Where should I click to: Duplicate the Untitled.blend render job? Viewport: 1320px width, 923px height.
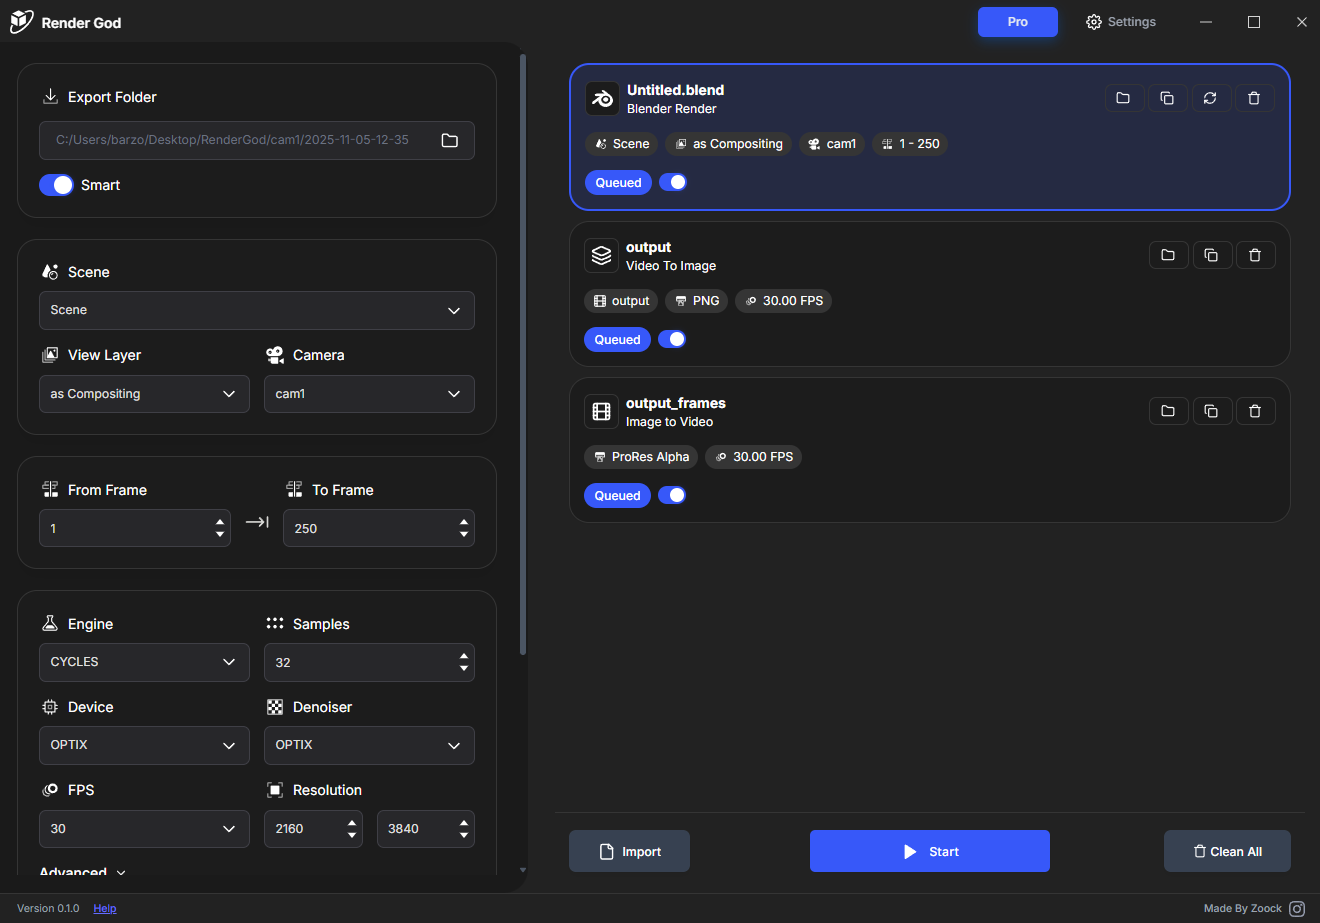click(1167, 97)
